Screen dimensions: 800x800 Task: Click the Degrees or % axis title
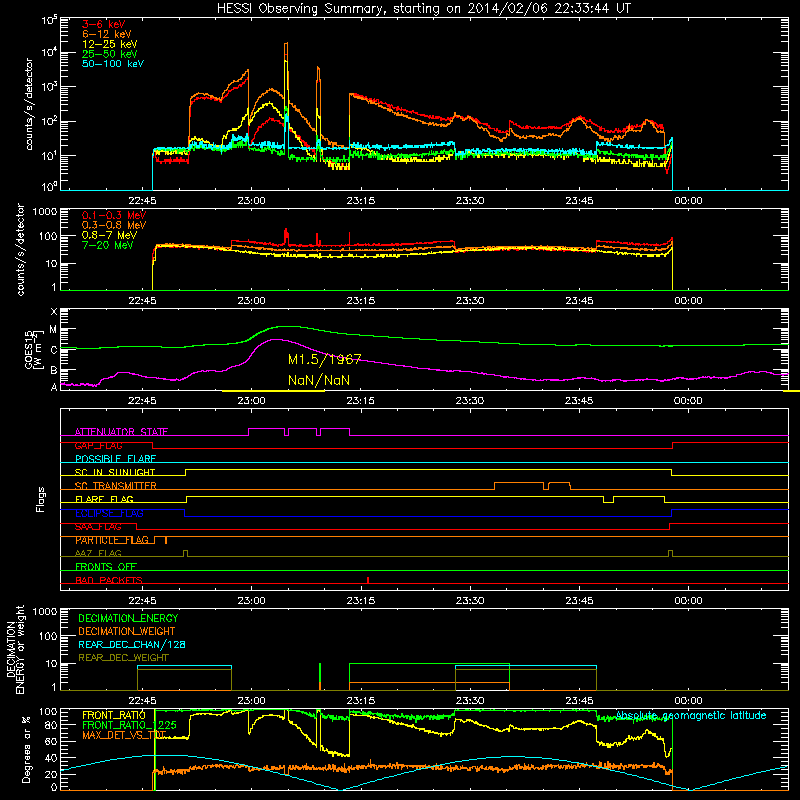tap(26, 749)
